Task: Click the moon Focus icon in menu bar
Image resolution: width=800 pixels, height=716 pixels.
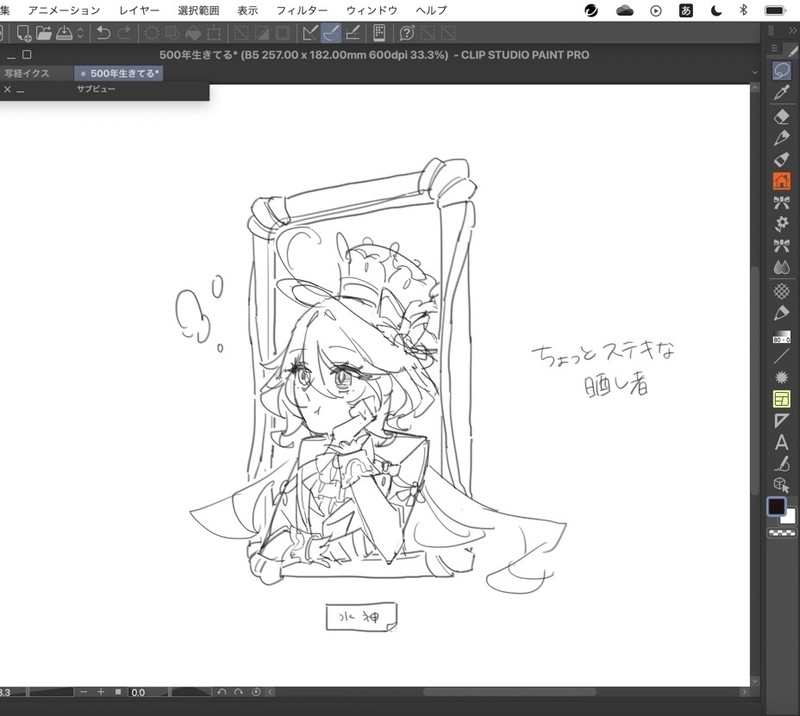Action: click(x=716, y=10)
